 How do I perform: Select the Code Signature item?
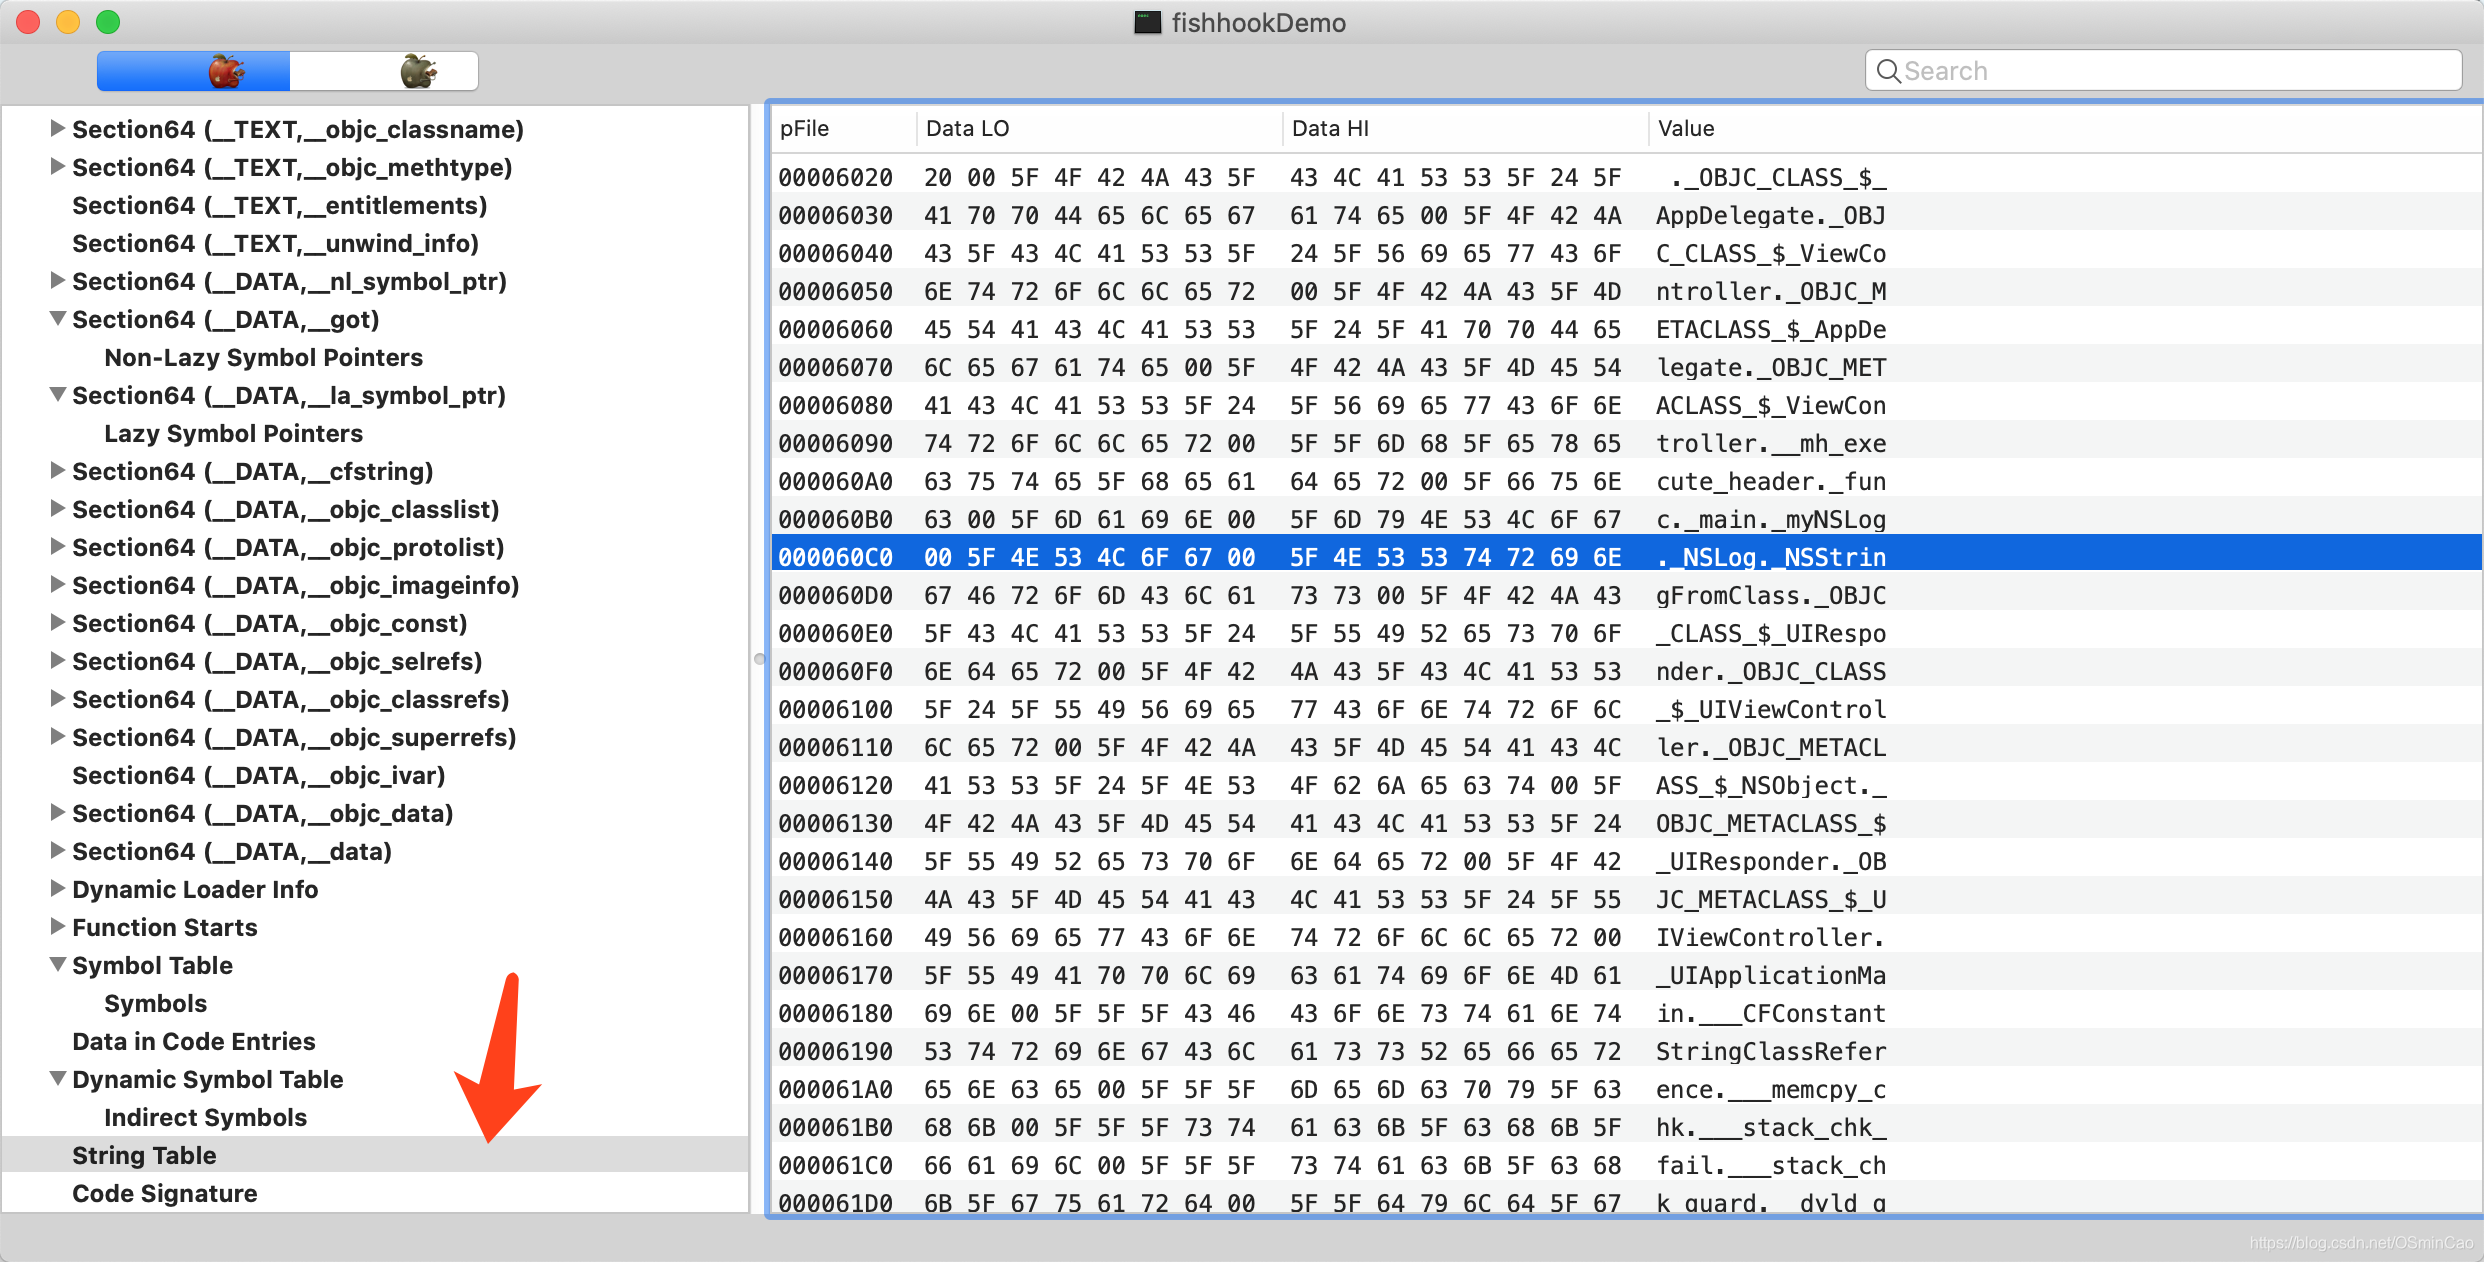point(165,1193)
